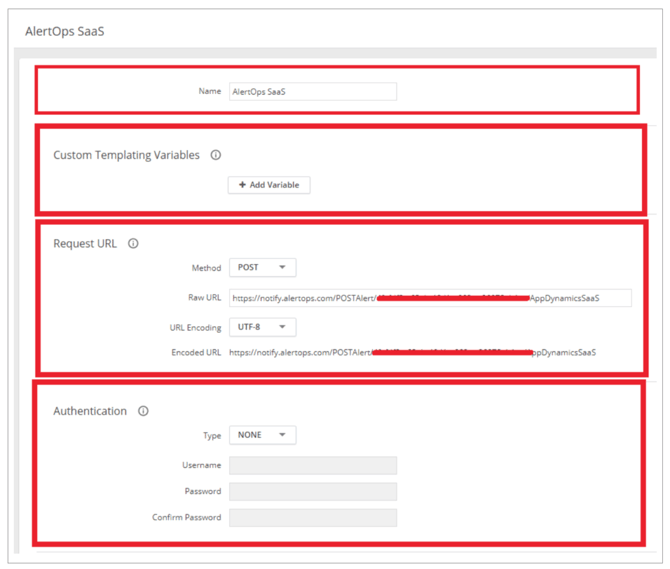Click the Encoded URL text

pyautogui.click(x=412, y=352)
